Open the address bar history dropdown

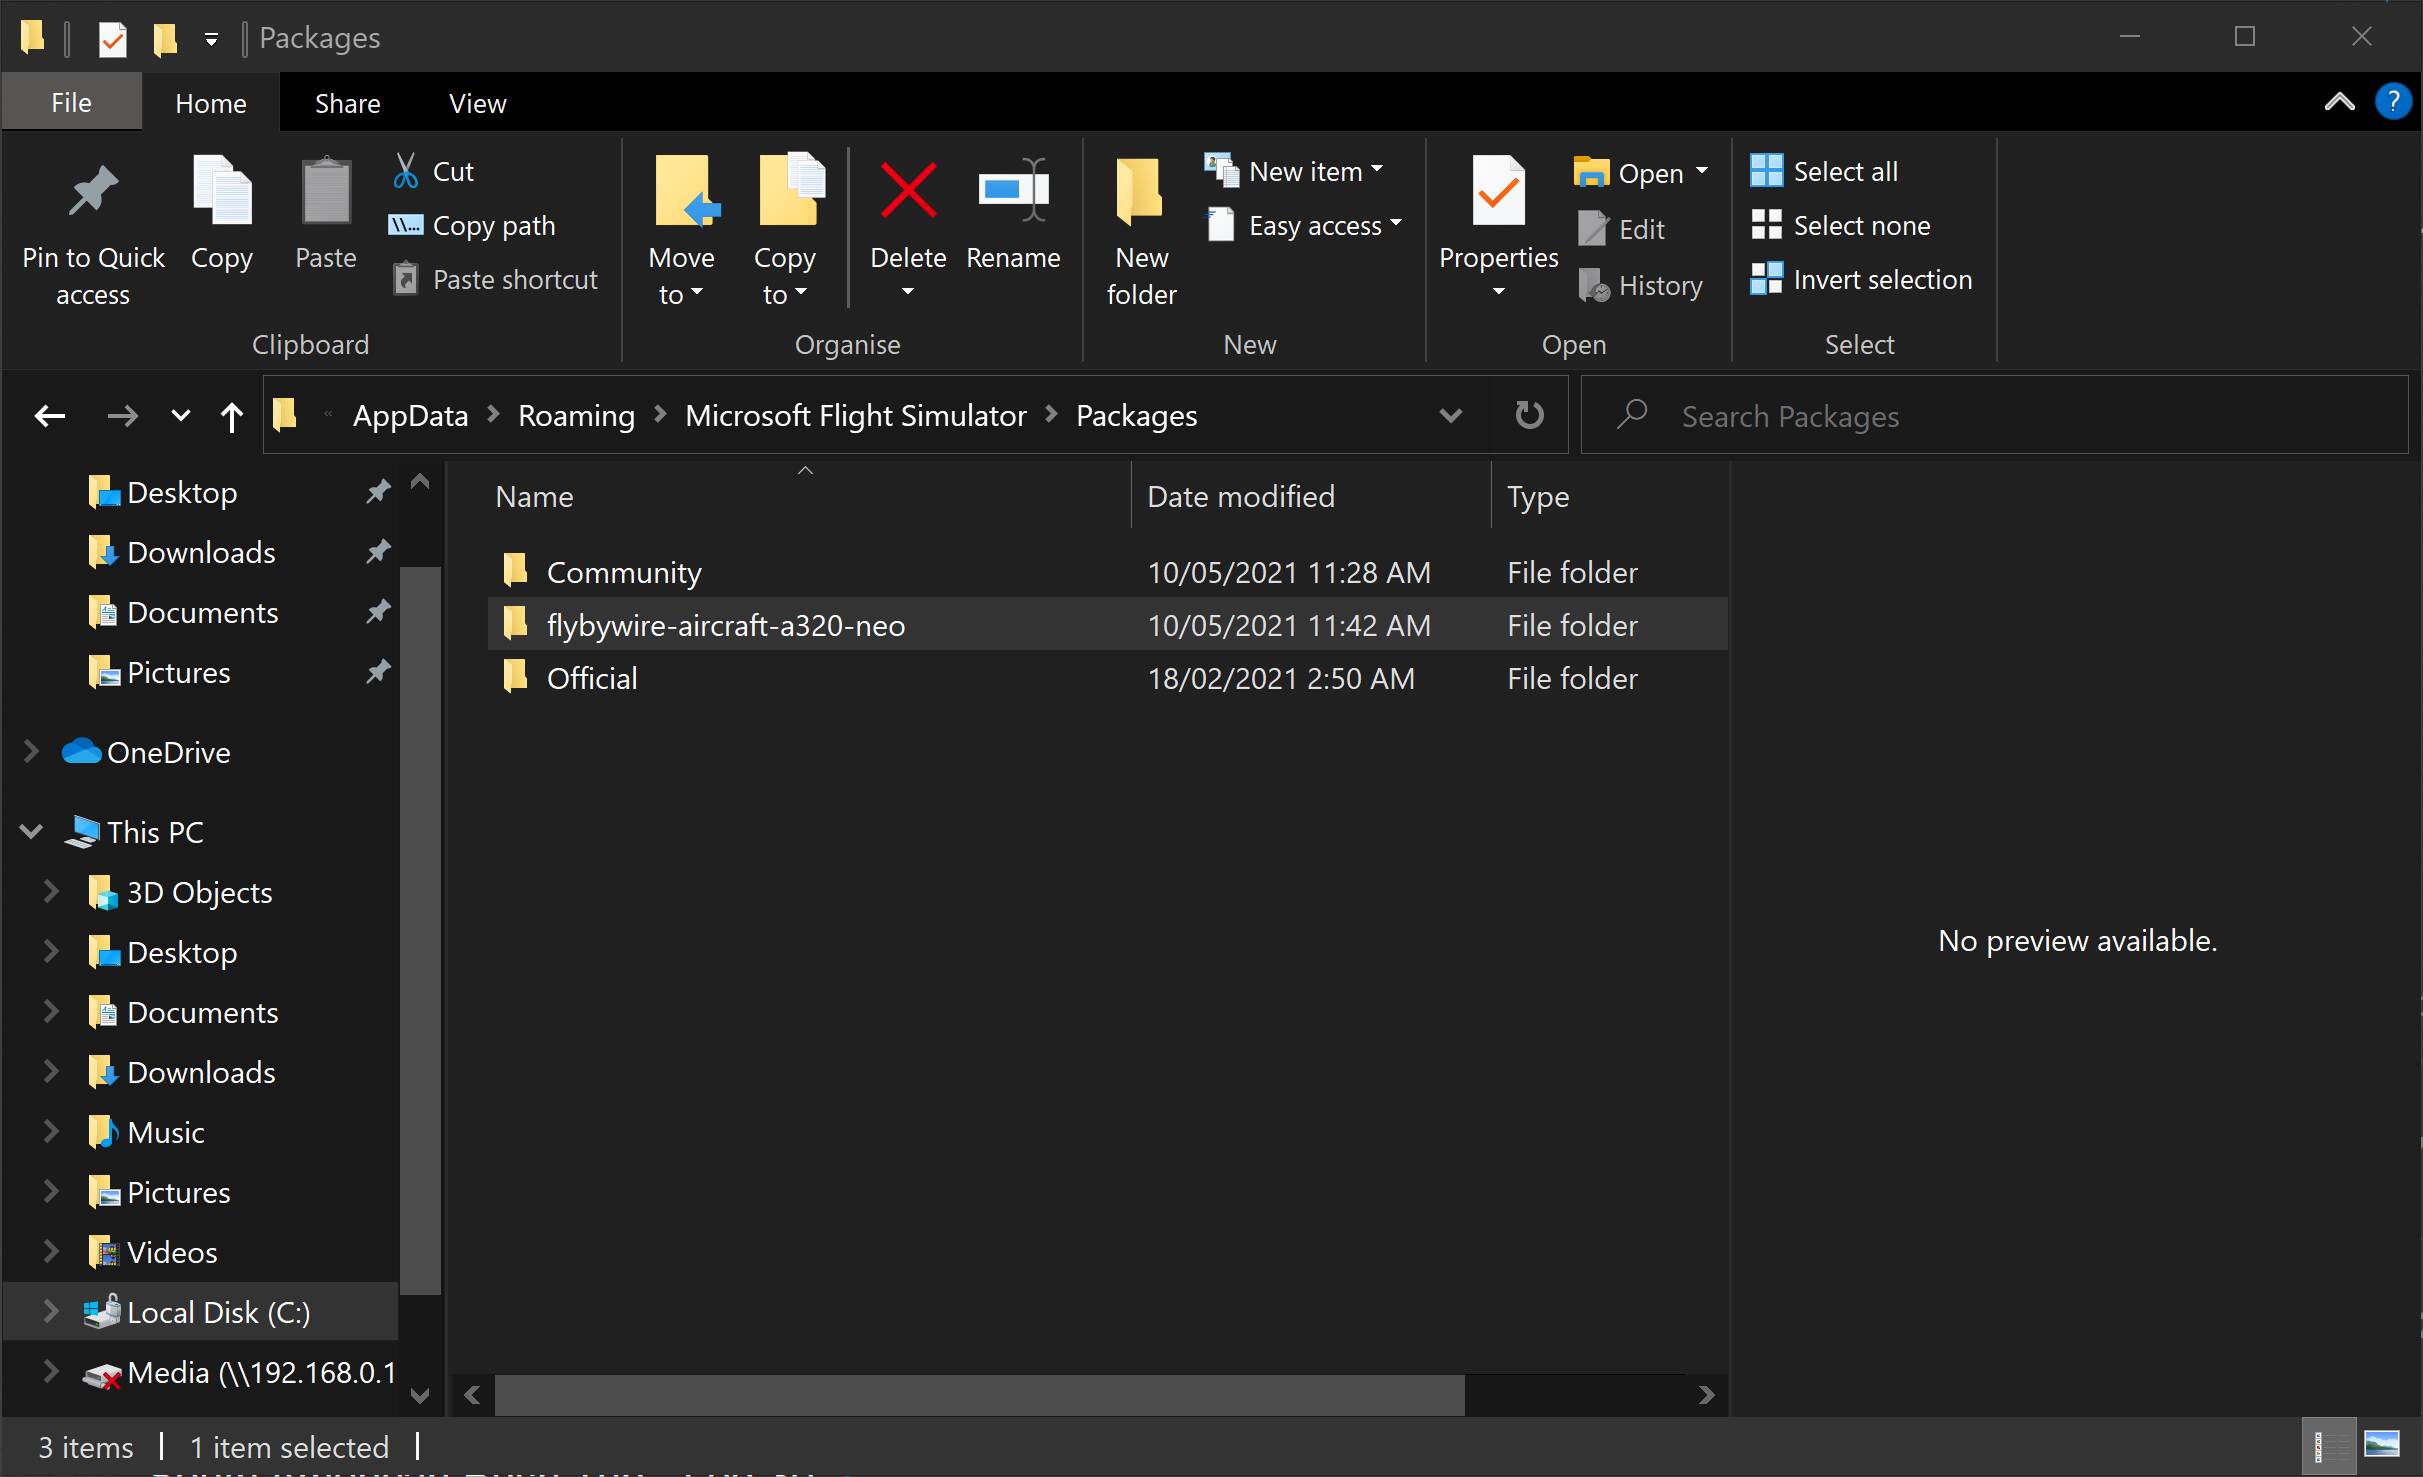point(1450,415)
